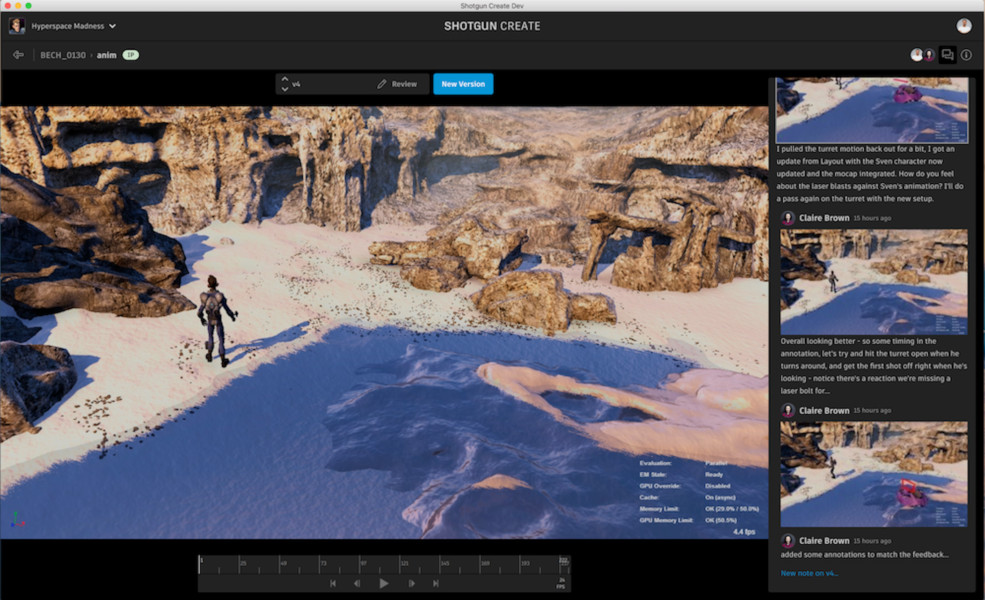
Task: Open the top note thumbnail with pink turret annotation
Action: (871, 110)
